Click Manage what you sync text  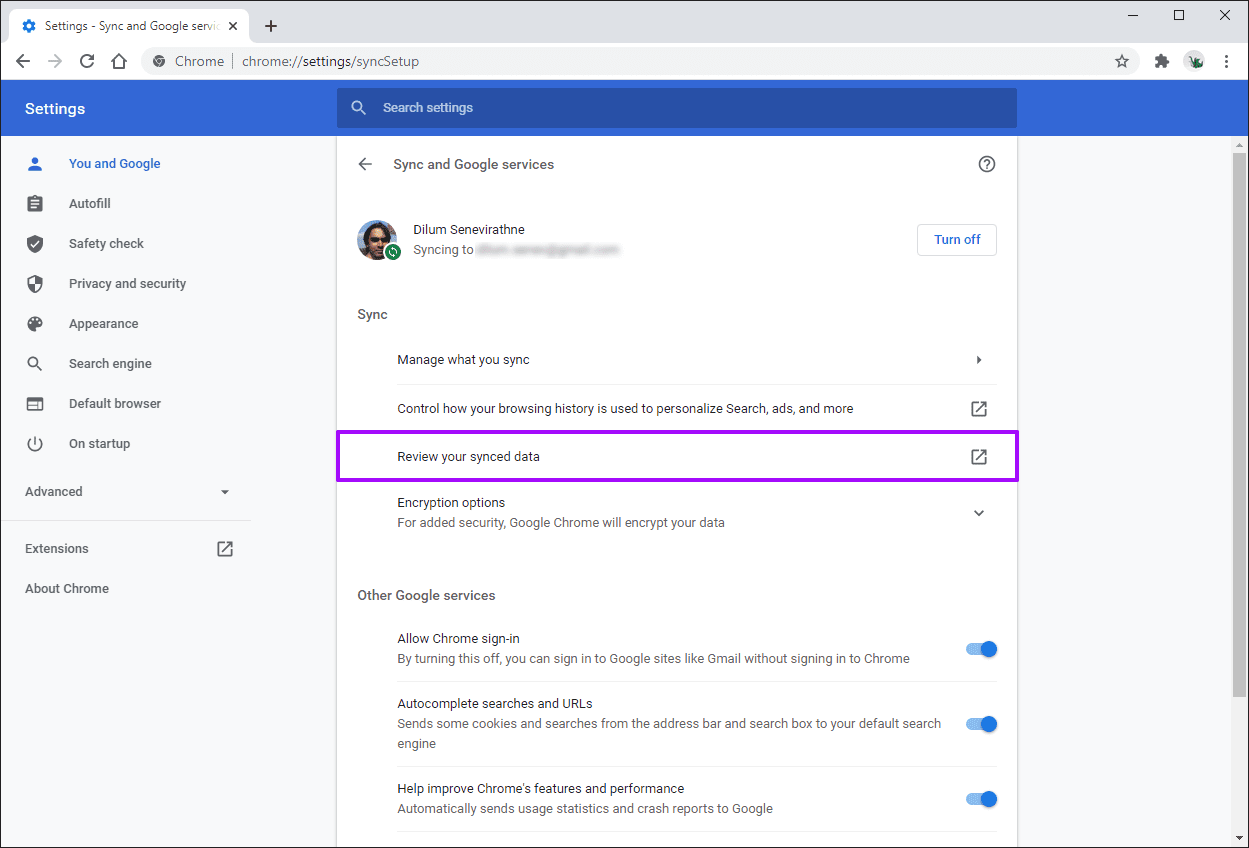pos(463,360)
